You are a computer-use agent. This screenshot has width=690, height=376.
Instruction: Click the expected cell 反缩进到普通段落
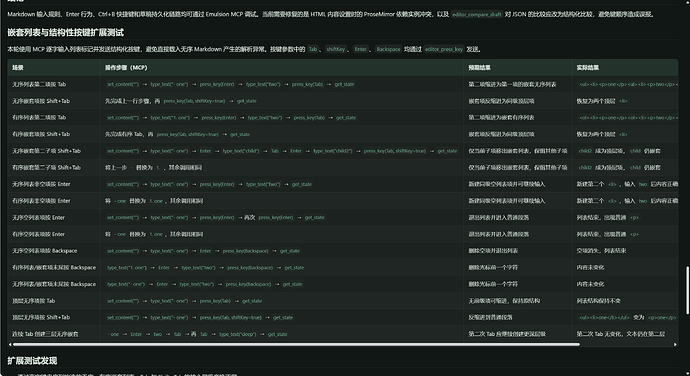pyautogui.click(x=490, y=317)
